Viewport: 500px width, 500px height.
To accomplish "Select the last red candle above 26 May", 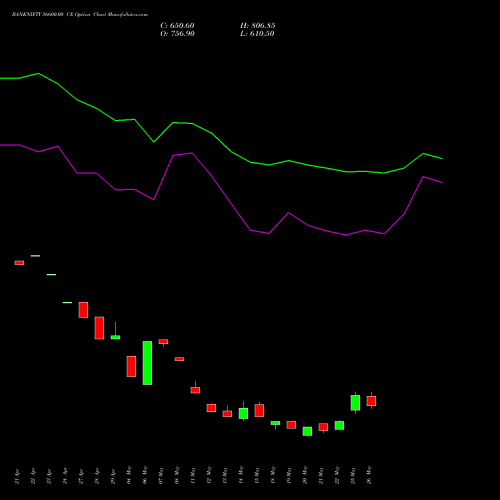I will click(x=371, y=401).
